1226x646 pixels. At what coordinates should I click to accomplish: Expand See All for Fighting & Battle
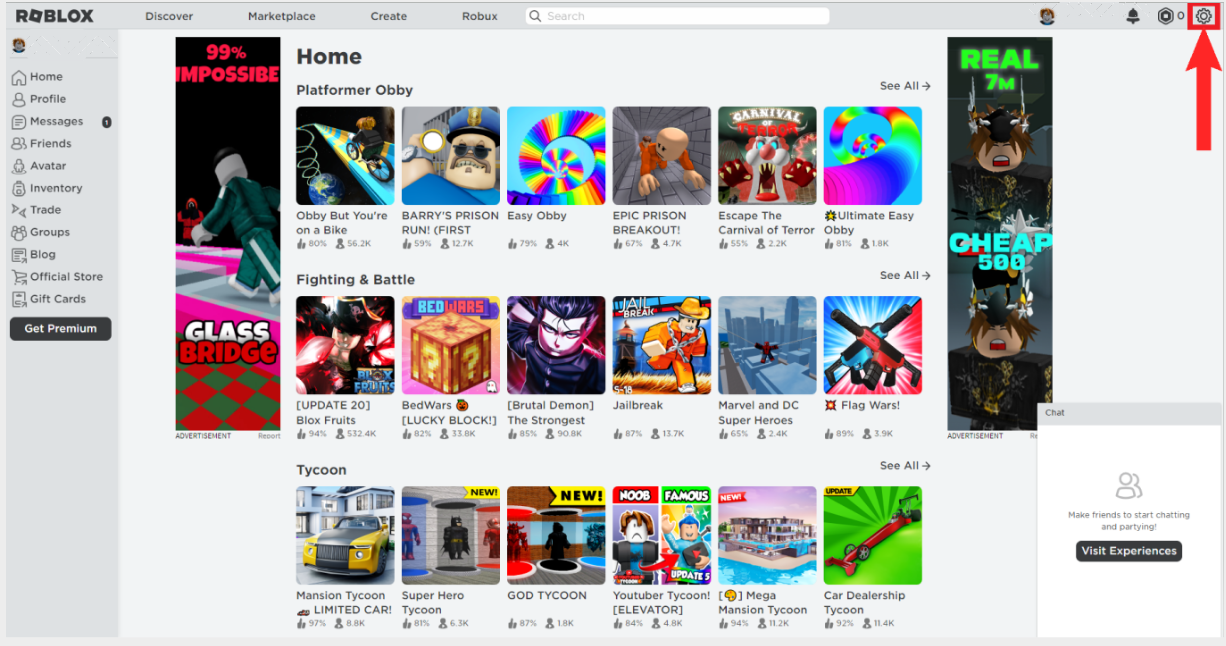click(905, 275)
